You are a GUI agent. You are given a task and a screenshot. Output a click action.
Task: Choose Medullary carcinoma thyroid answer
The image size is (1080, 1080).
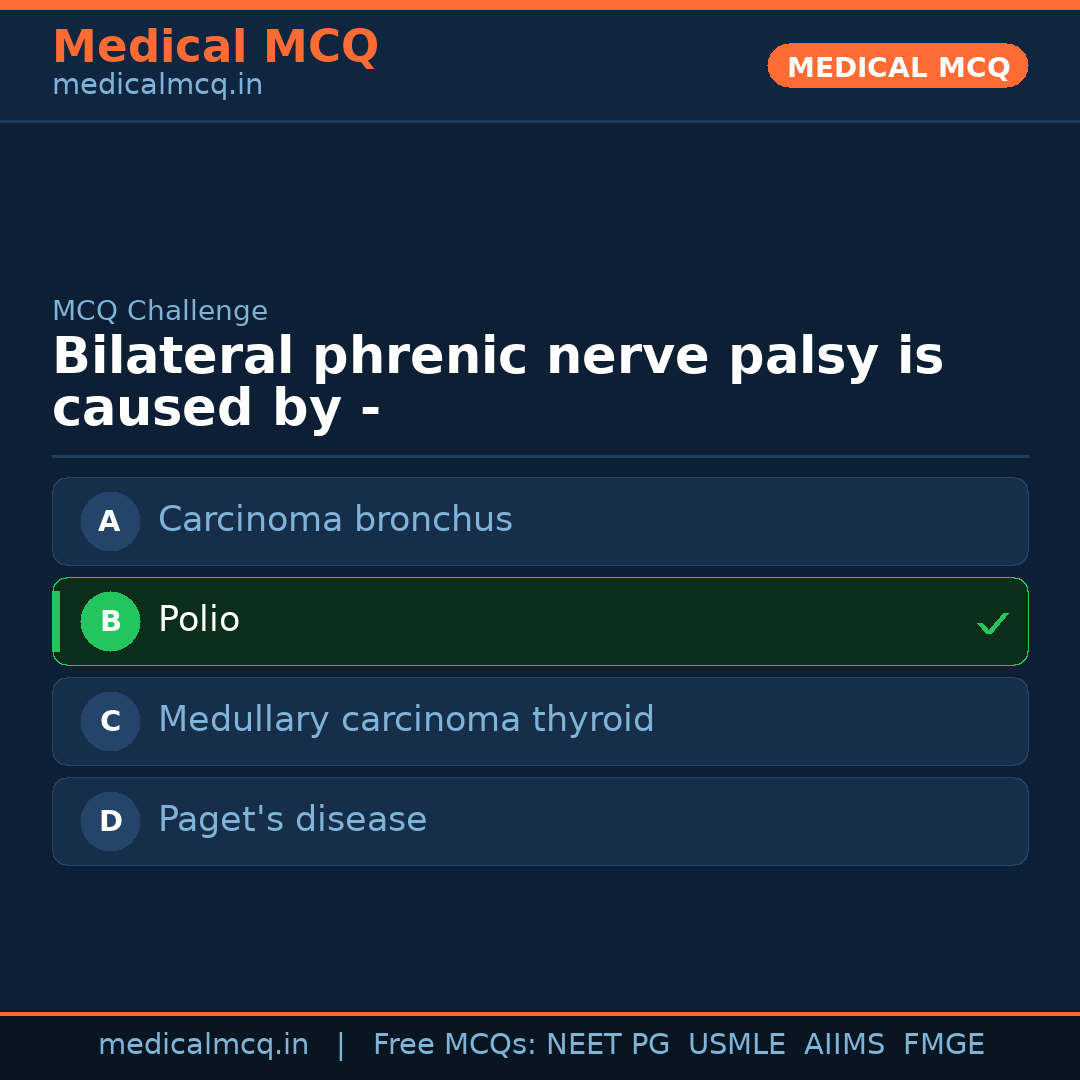(x=406, y=720)
